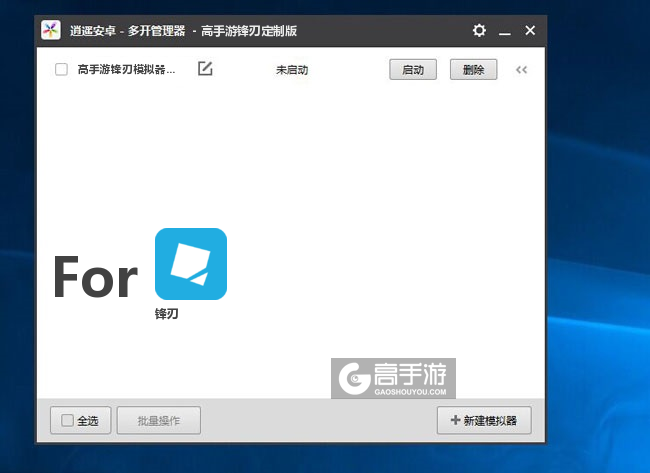Image resolution: width=650 pixels, height=473 pixels.
Task: Click the blue 锋刃 app icon
Action: click(x=191, y=264)
